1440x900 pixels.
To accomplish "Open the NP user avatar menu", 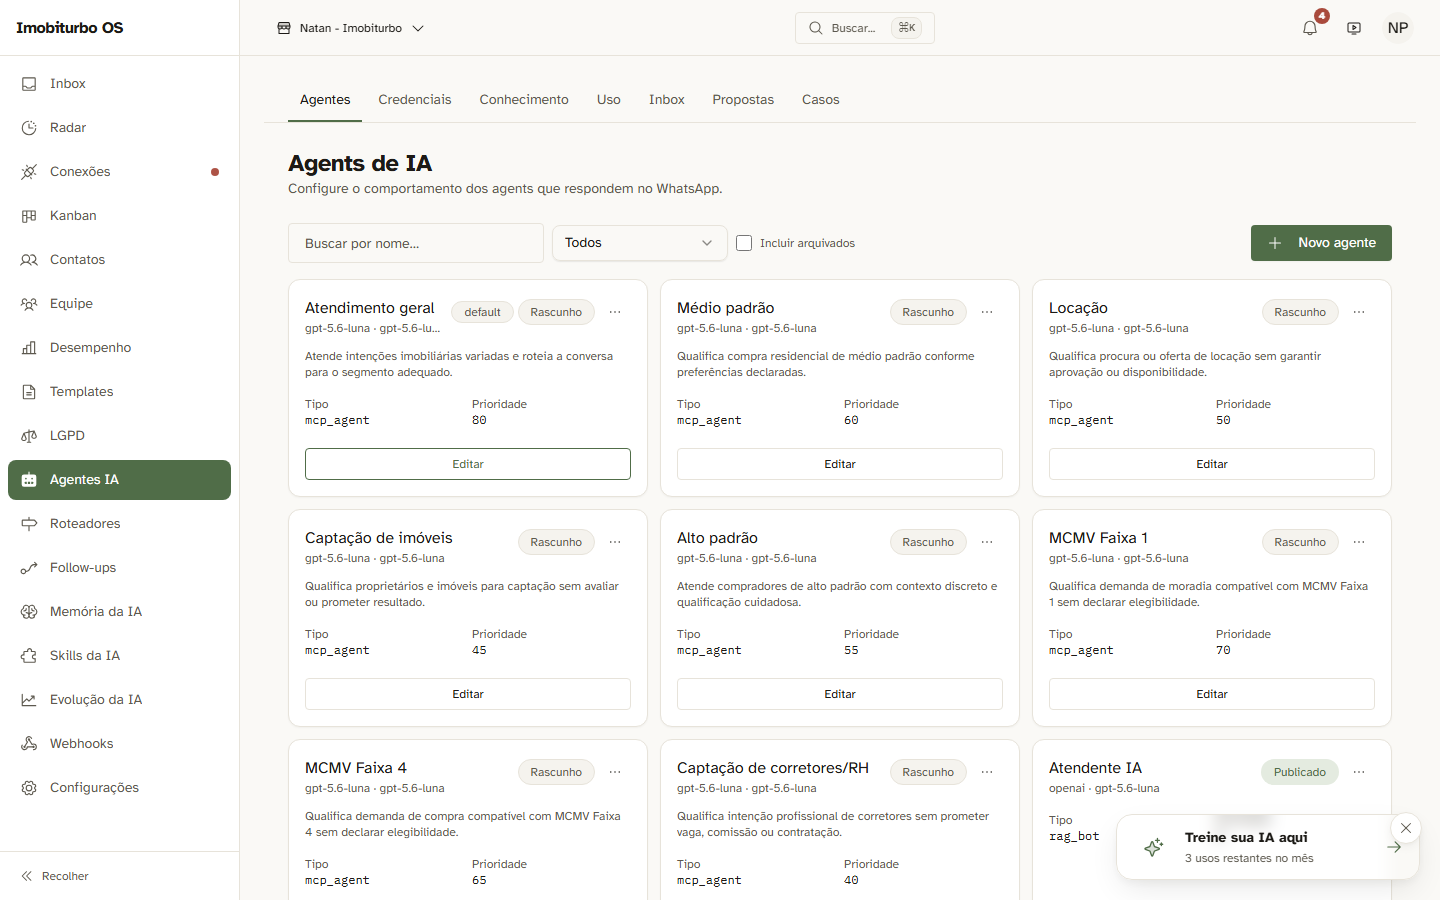I will pos(1398,28).
